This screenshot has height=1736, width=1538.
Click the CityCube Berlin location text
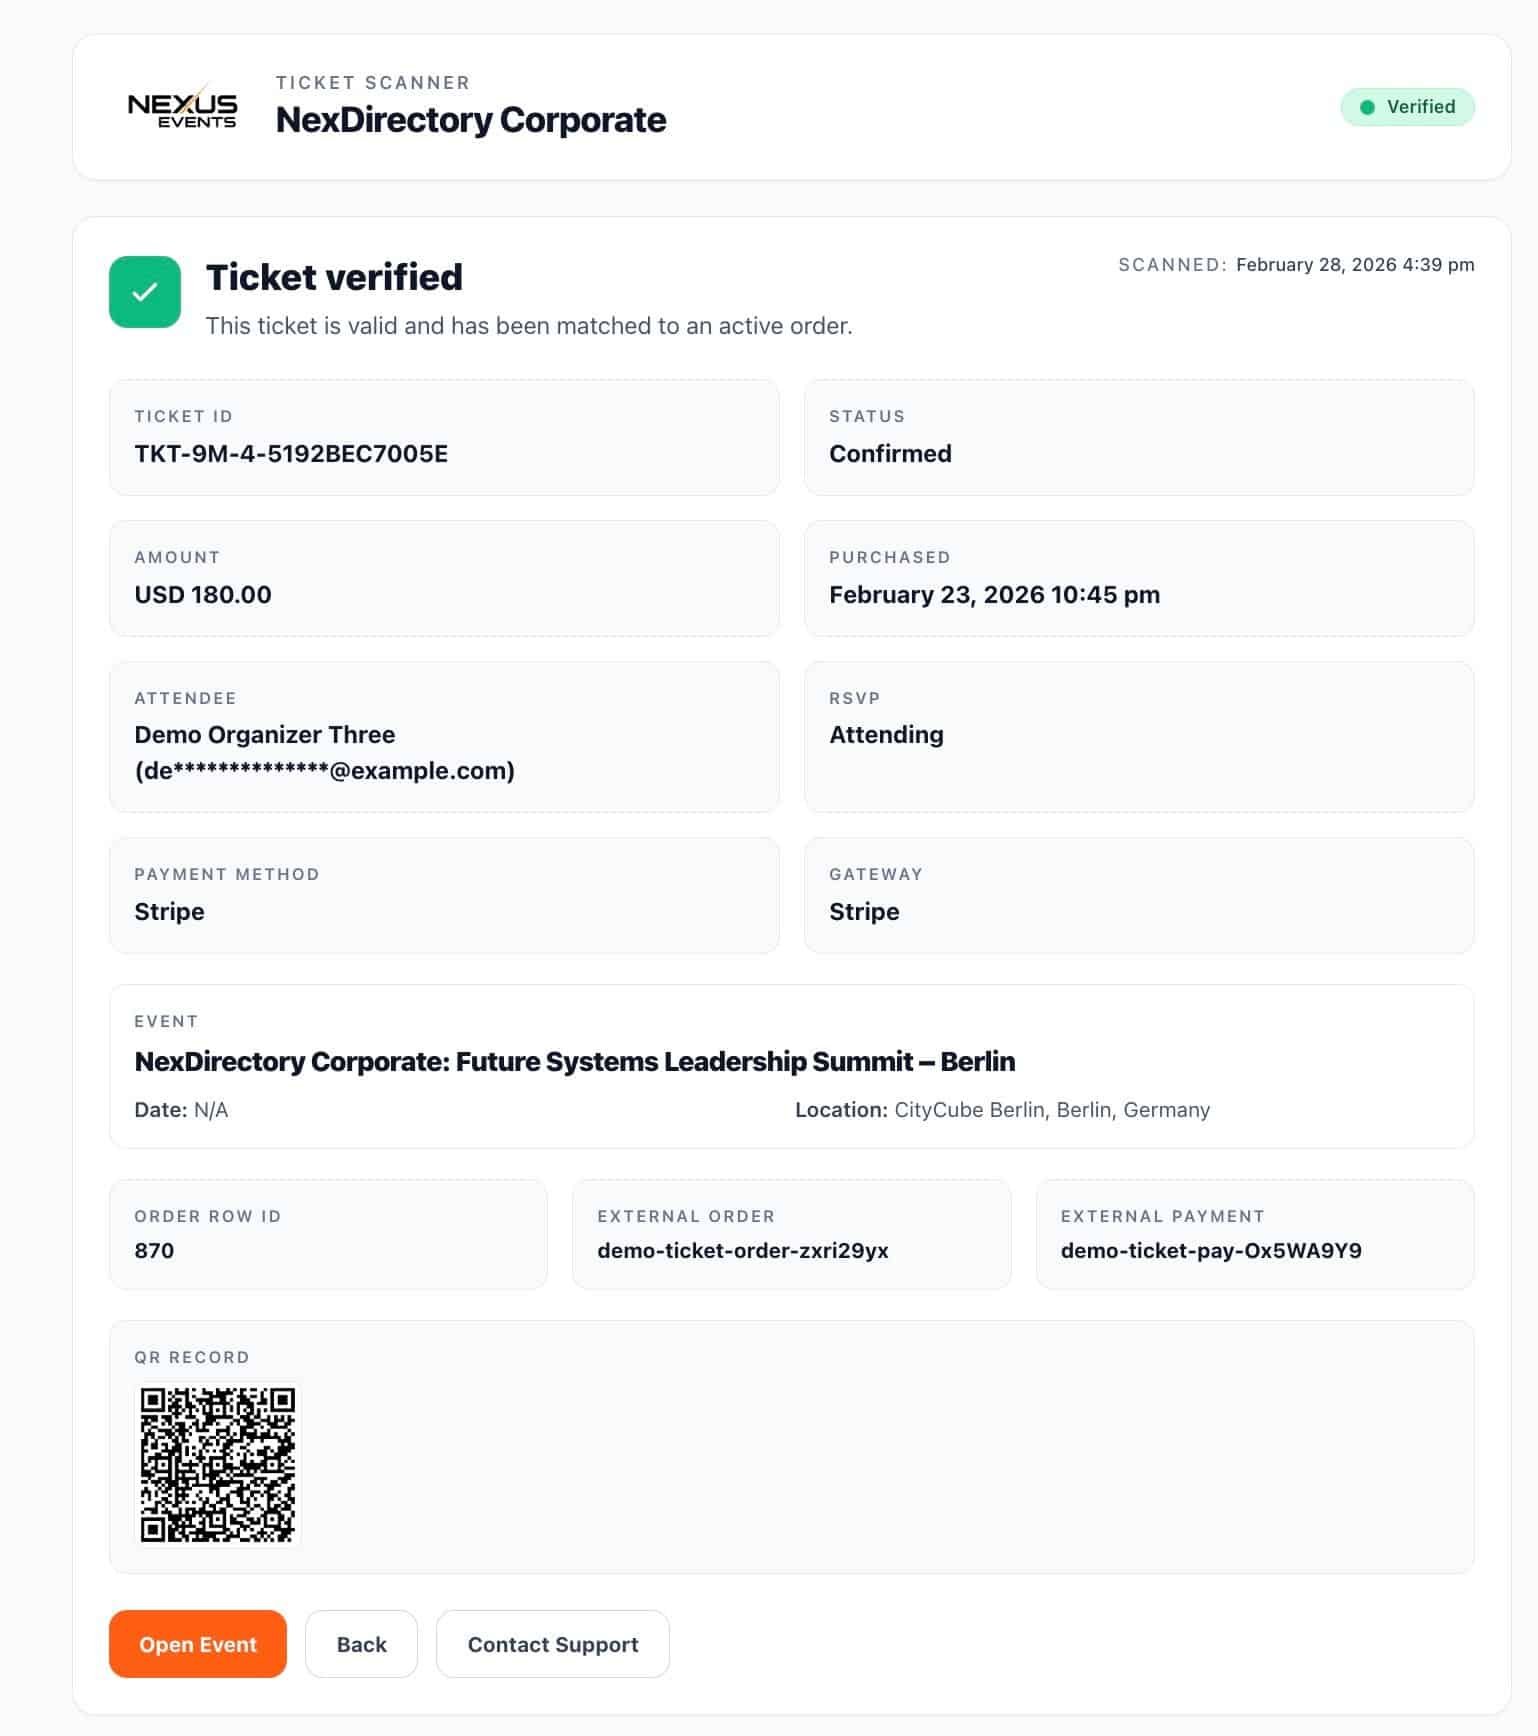tap(1051, 1109)
